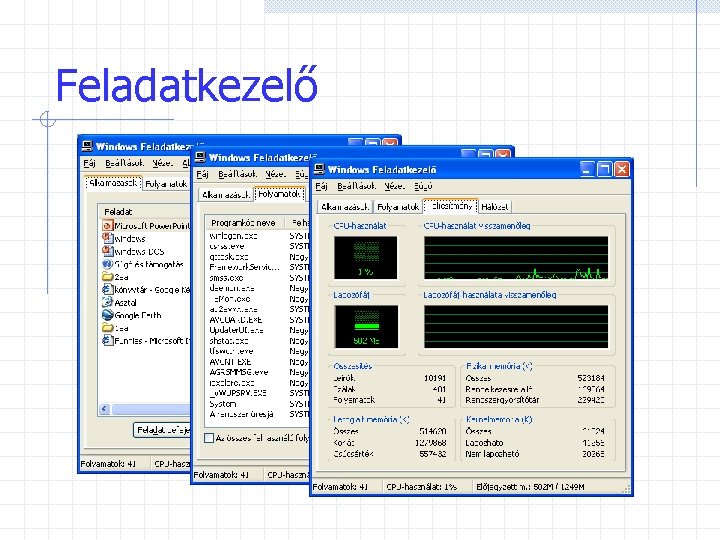This screenshot has height=540, width=720.
Task: Open the Súgó menu in the front window
Action: [x=423, y=186]
